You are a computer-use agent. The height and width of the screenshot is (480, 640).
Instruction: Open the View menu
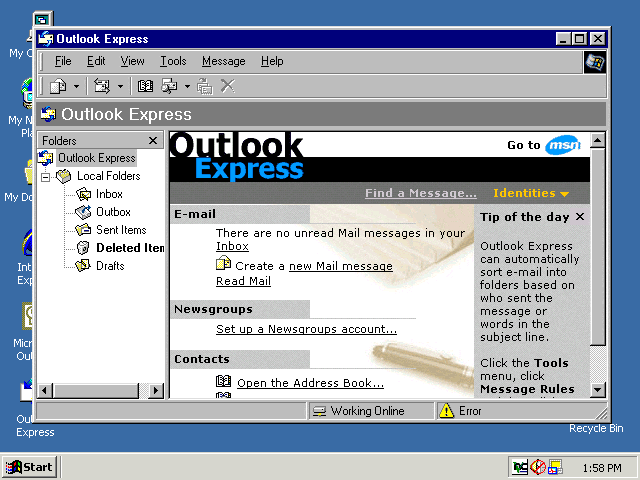point(132,61)
